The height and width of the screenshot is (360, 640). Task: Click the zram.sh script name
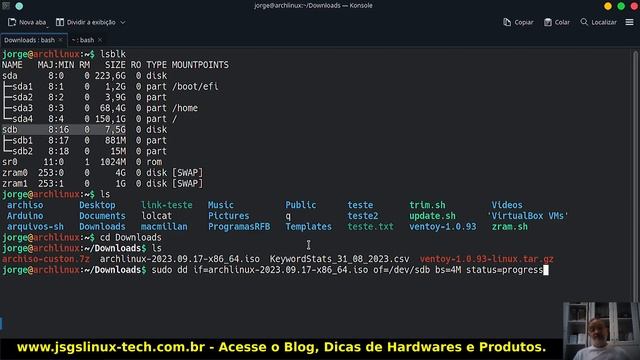[509, 227]
